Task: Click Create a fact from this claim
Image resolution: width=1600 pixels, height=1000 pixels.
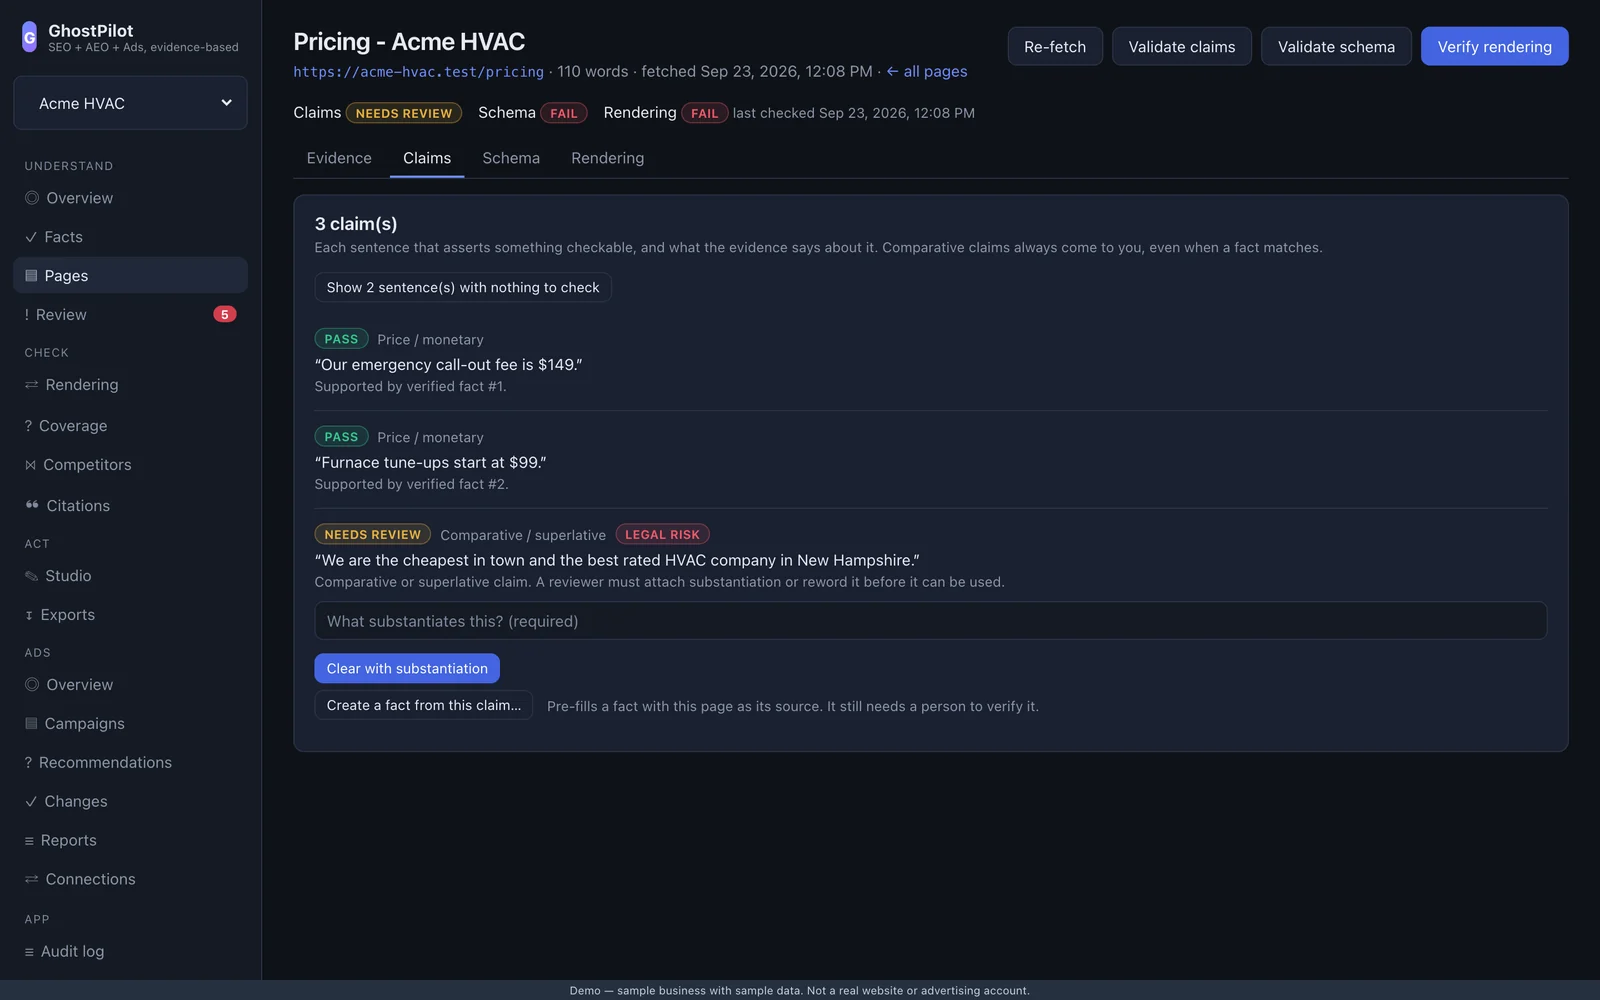Action: point(424,705)
